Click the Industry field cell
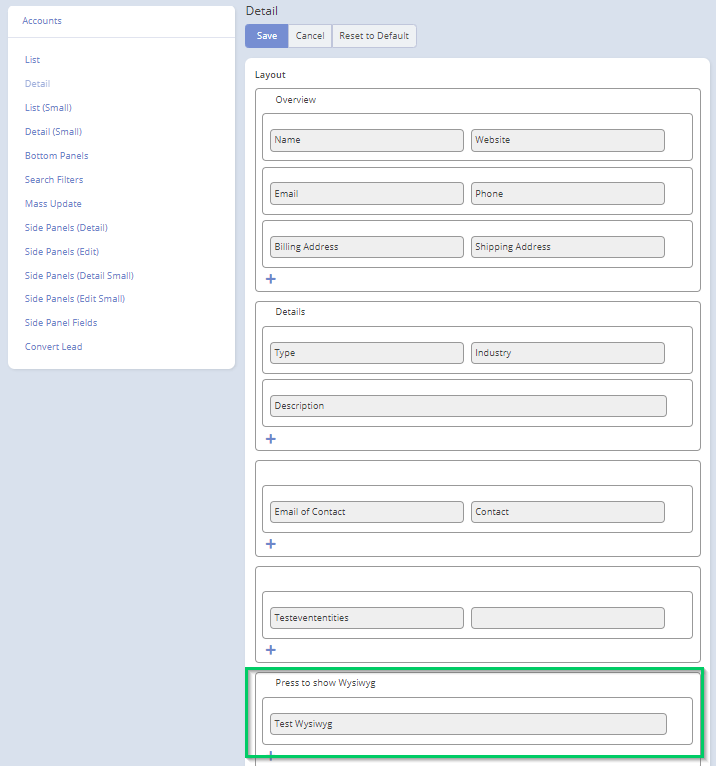Screen dimensions: 716x766 pyautogui.click(x=567, y=353)
